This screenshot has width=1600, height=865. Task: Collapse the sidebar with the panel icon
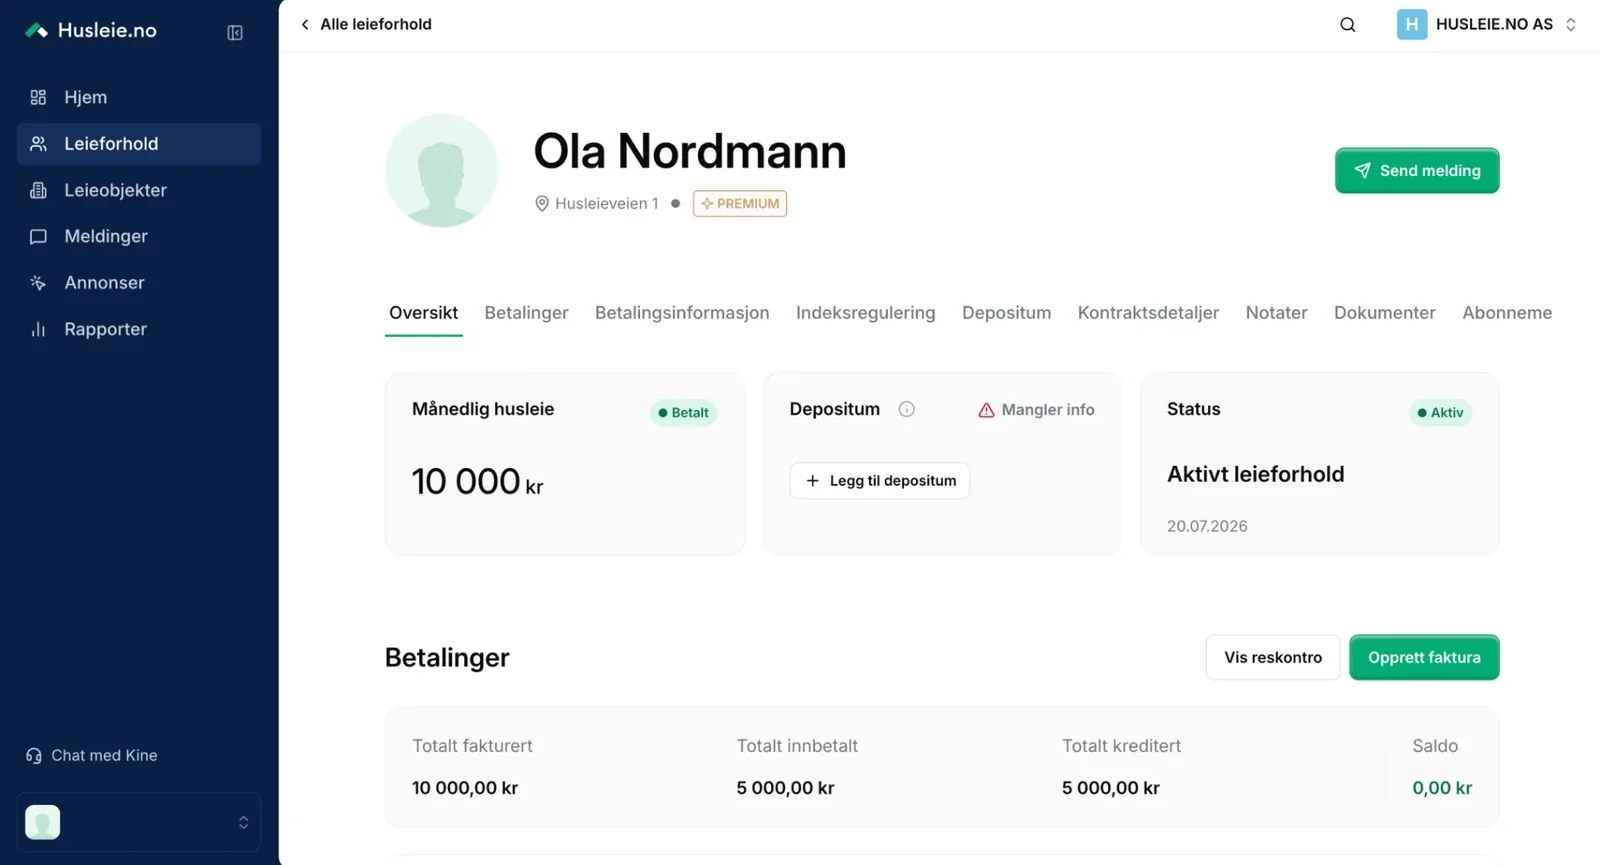235,32
